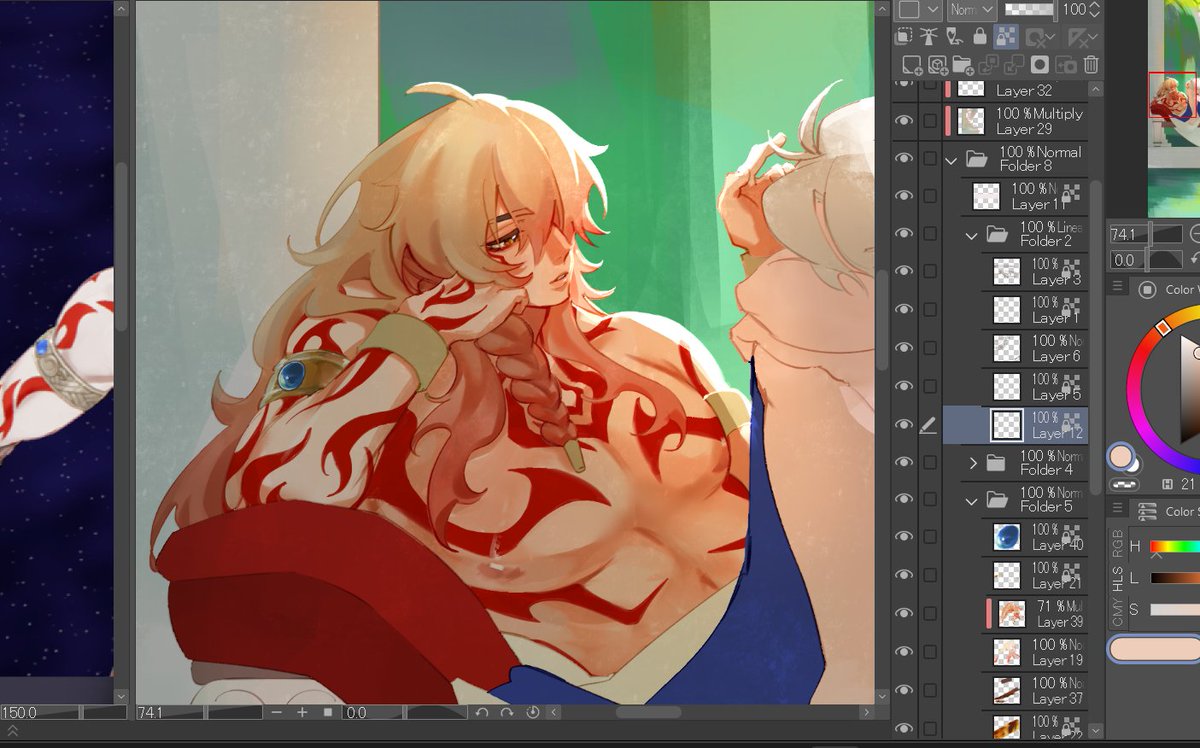The width and height of the screenshot is (1200, 748).
Task: Open the blending mode 'Norm' dropdown
Action: 972,9
